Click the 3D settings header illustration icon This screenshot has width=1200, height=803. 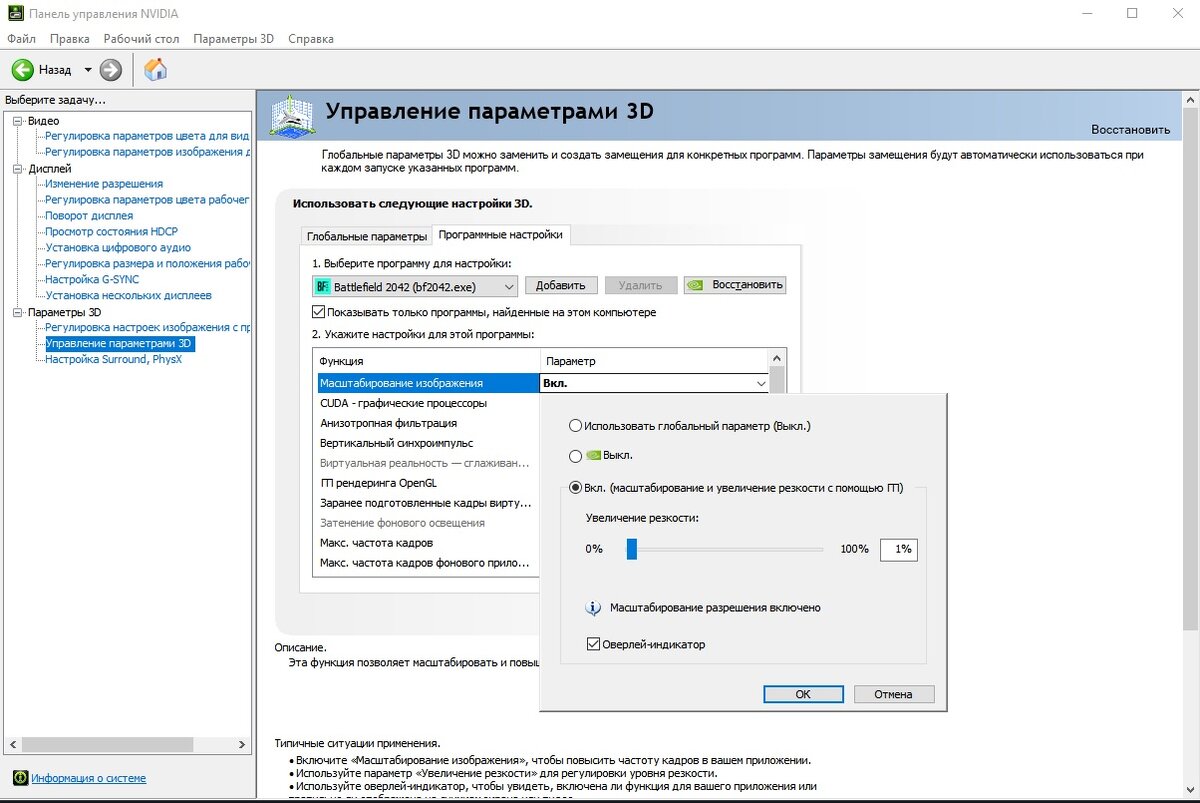pos(292,117)
